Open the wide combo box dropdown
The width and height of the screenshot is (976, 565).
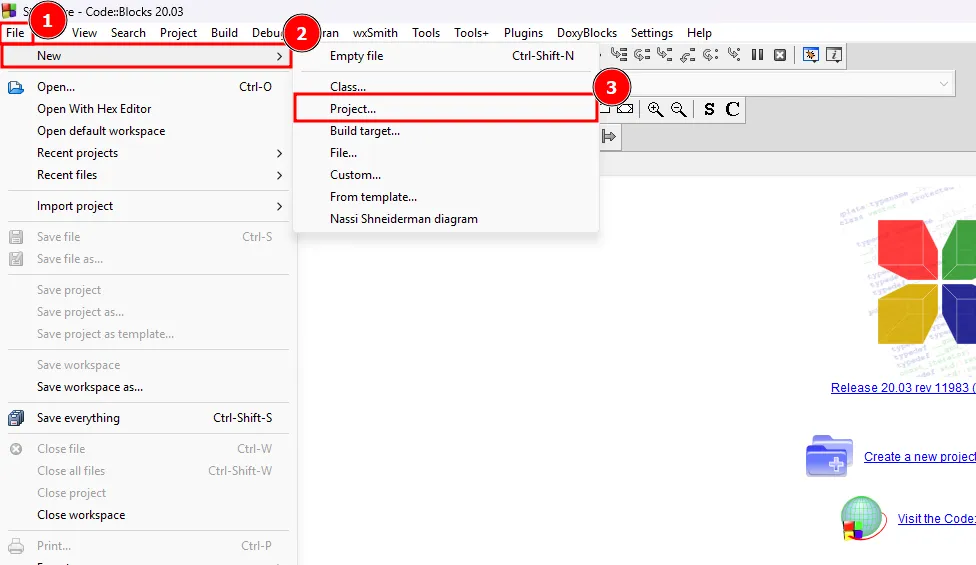[943, 85]
